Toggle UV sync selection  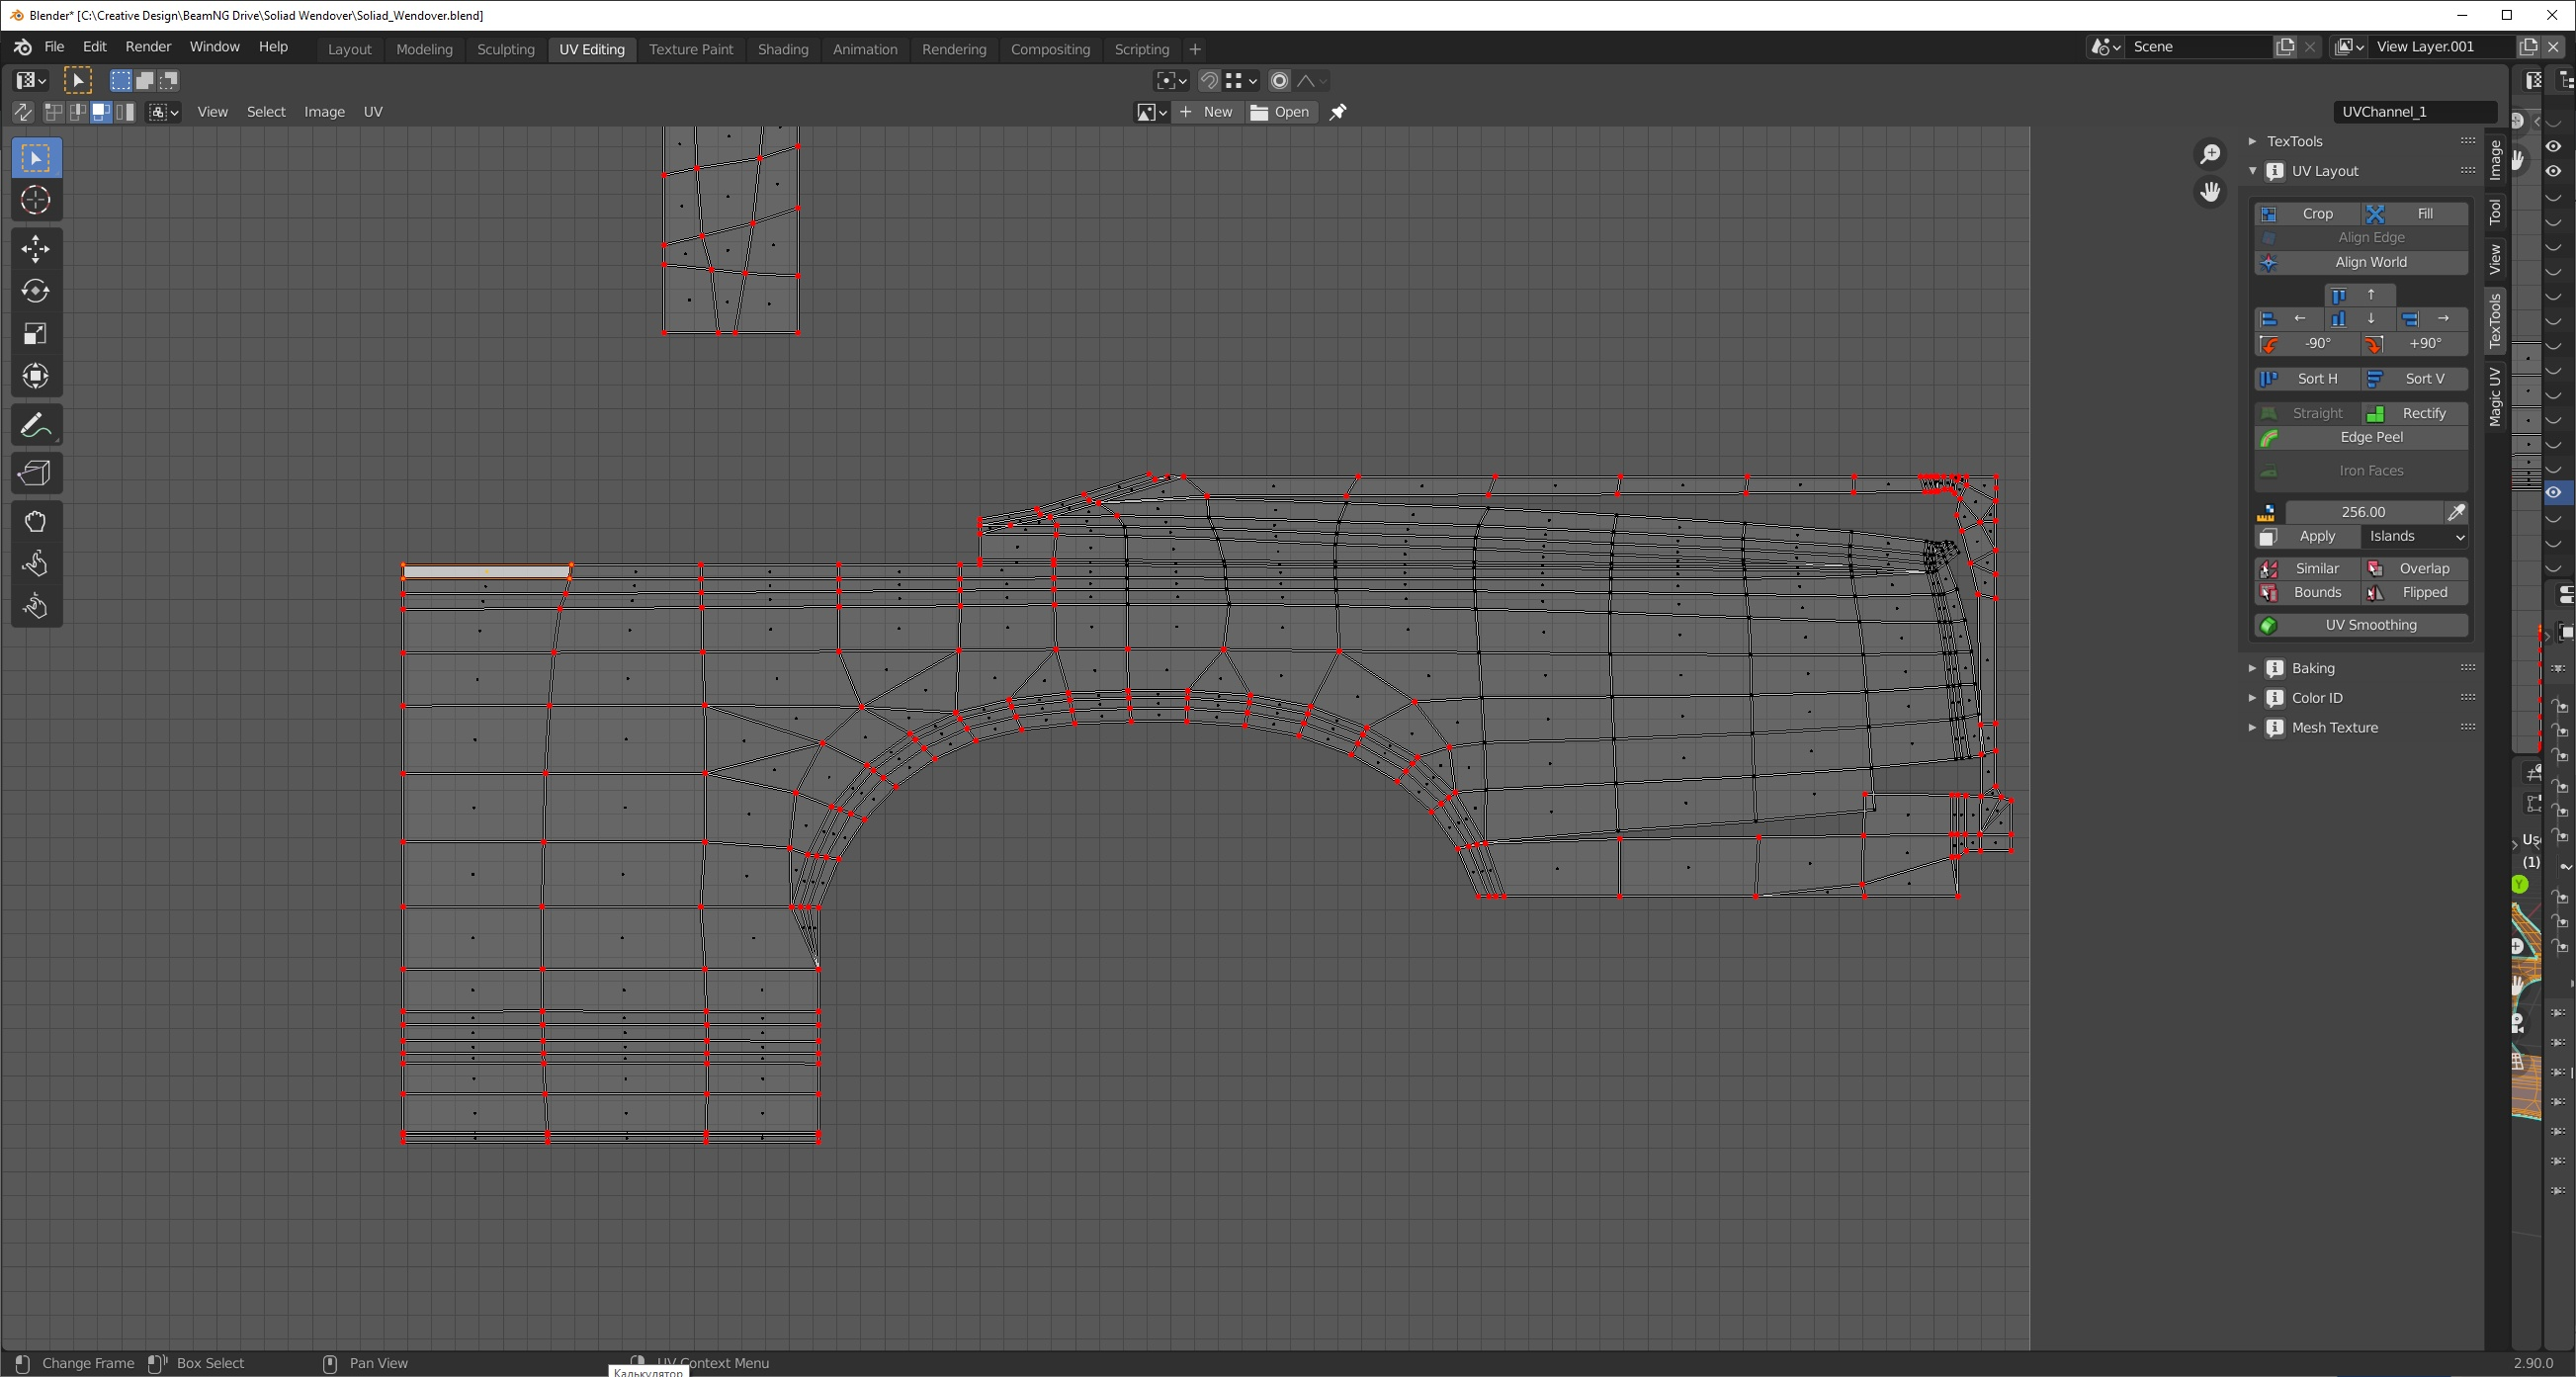point(22,112)
